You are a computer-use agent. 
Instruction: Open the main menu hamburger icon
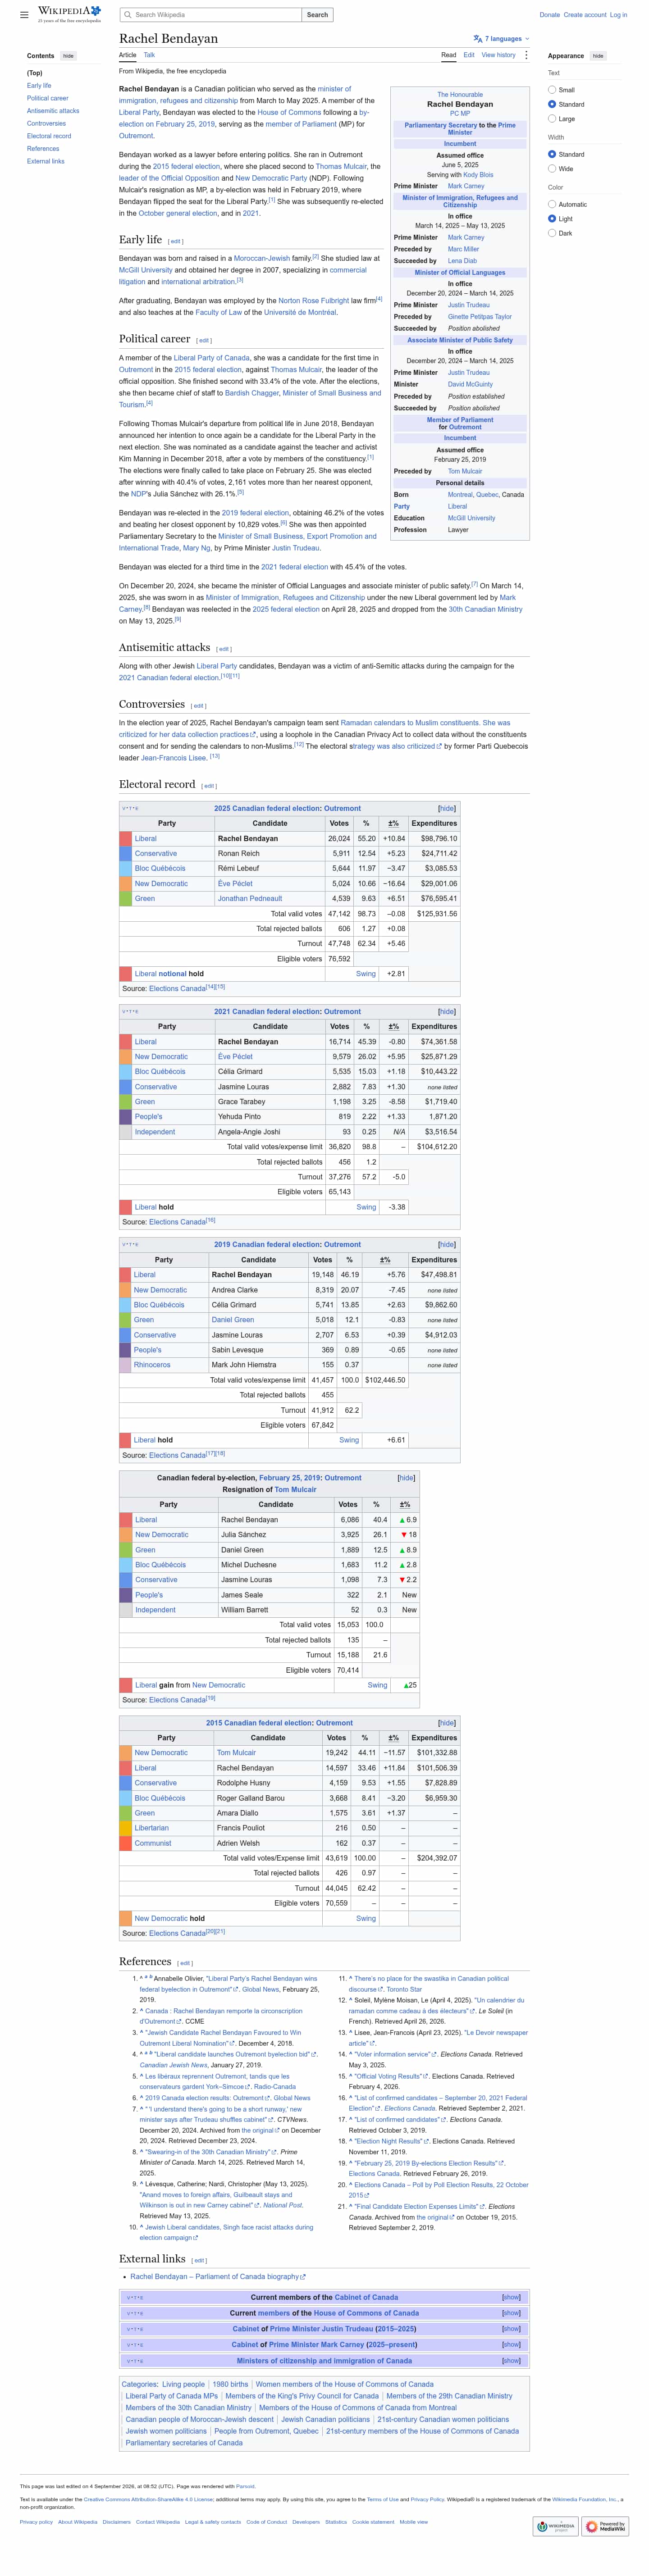(x=24, y=15)
